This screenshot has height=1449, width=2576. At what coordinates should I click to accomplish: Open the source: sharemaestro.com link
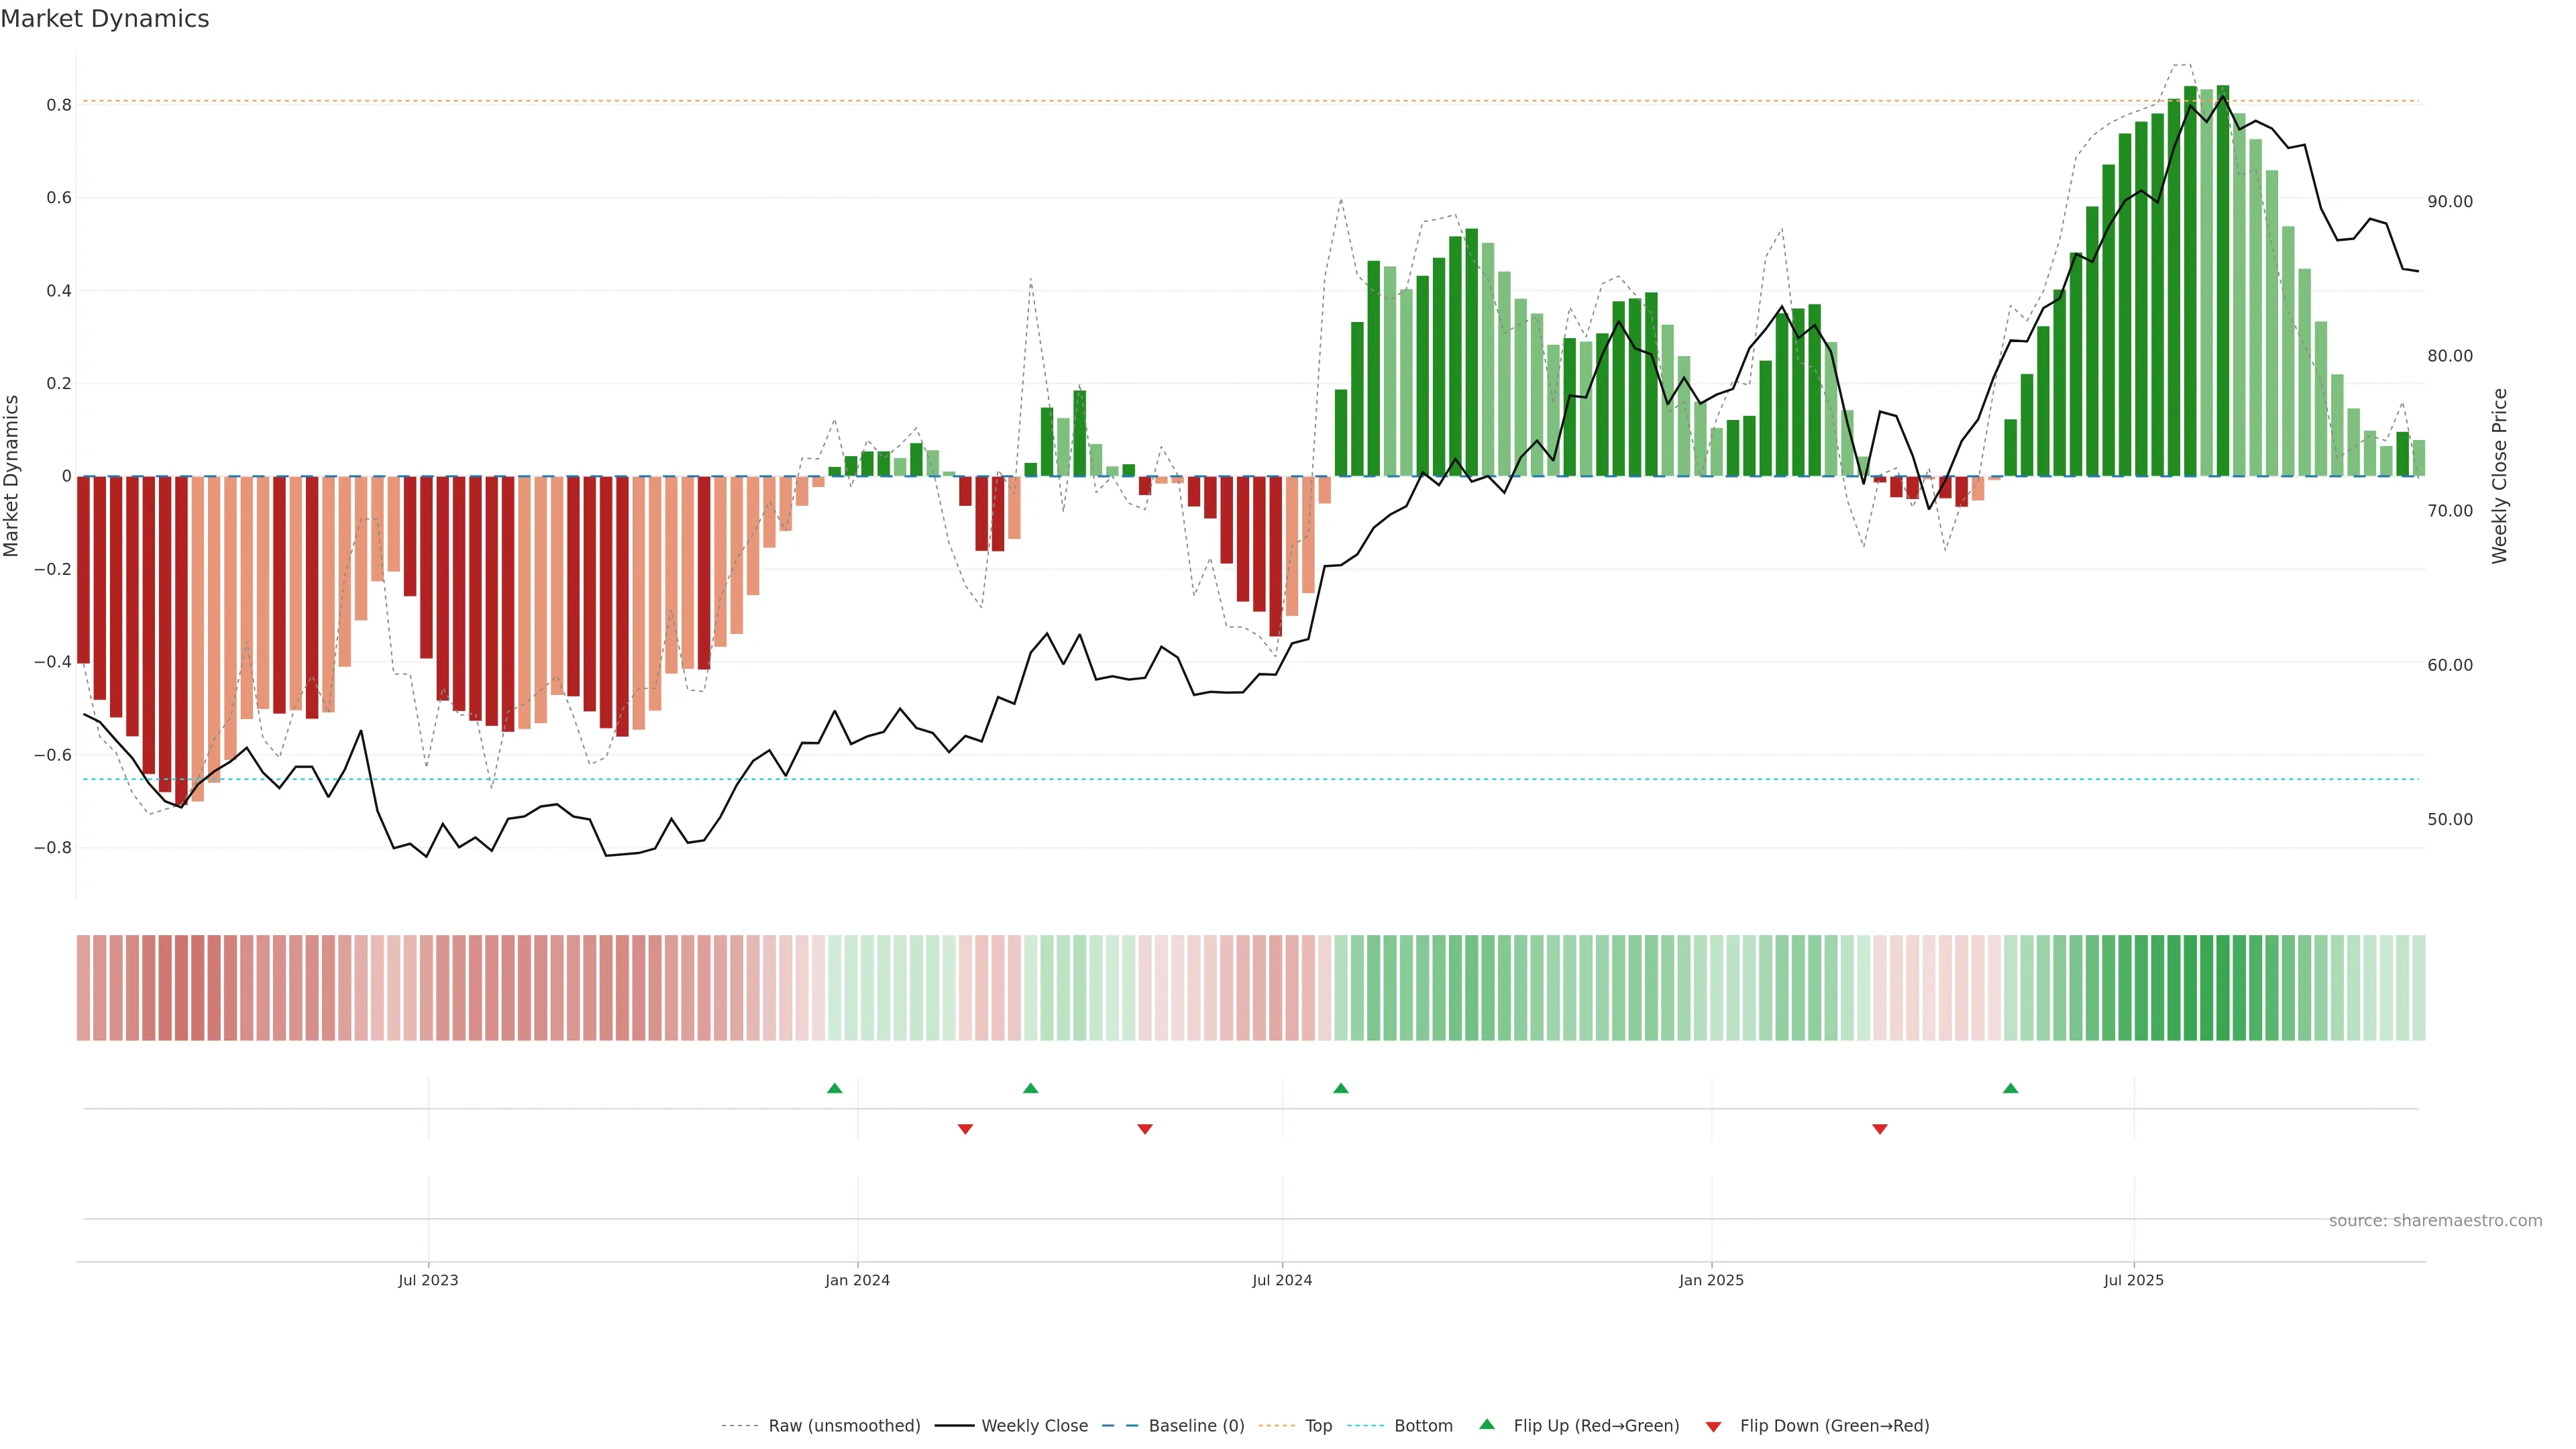pos(2435,1221)
